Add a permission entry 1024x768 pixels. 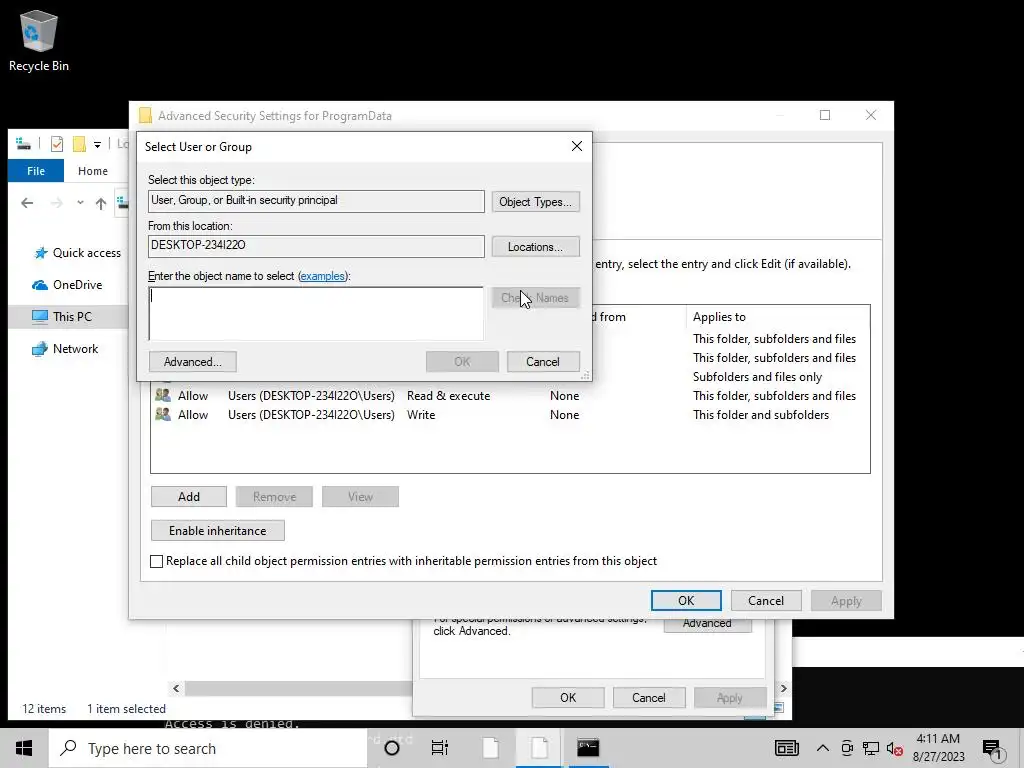tap(189, 497)
